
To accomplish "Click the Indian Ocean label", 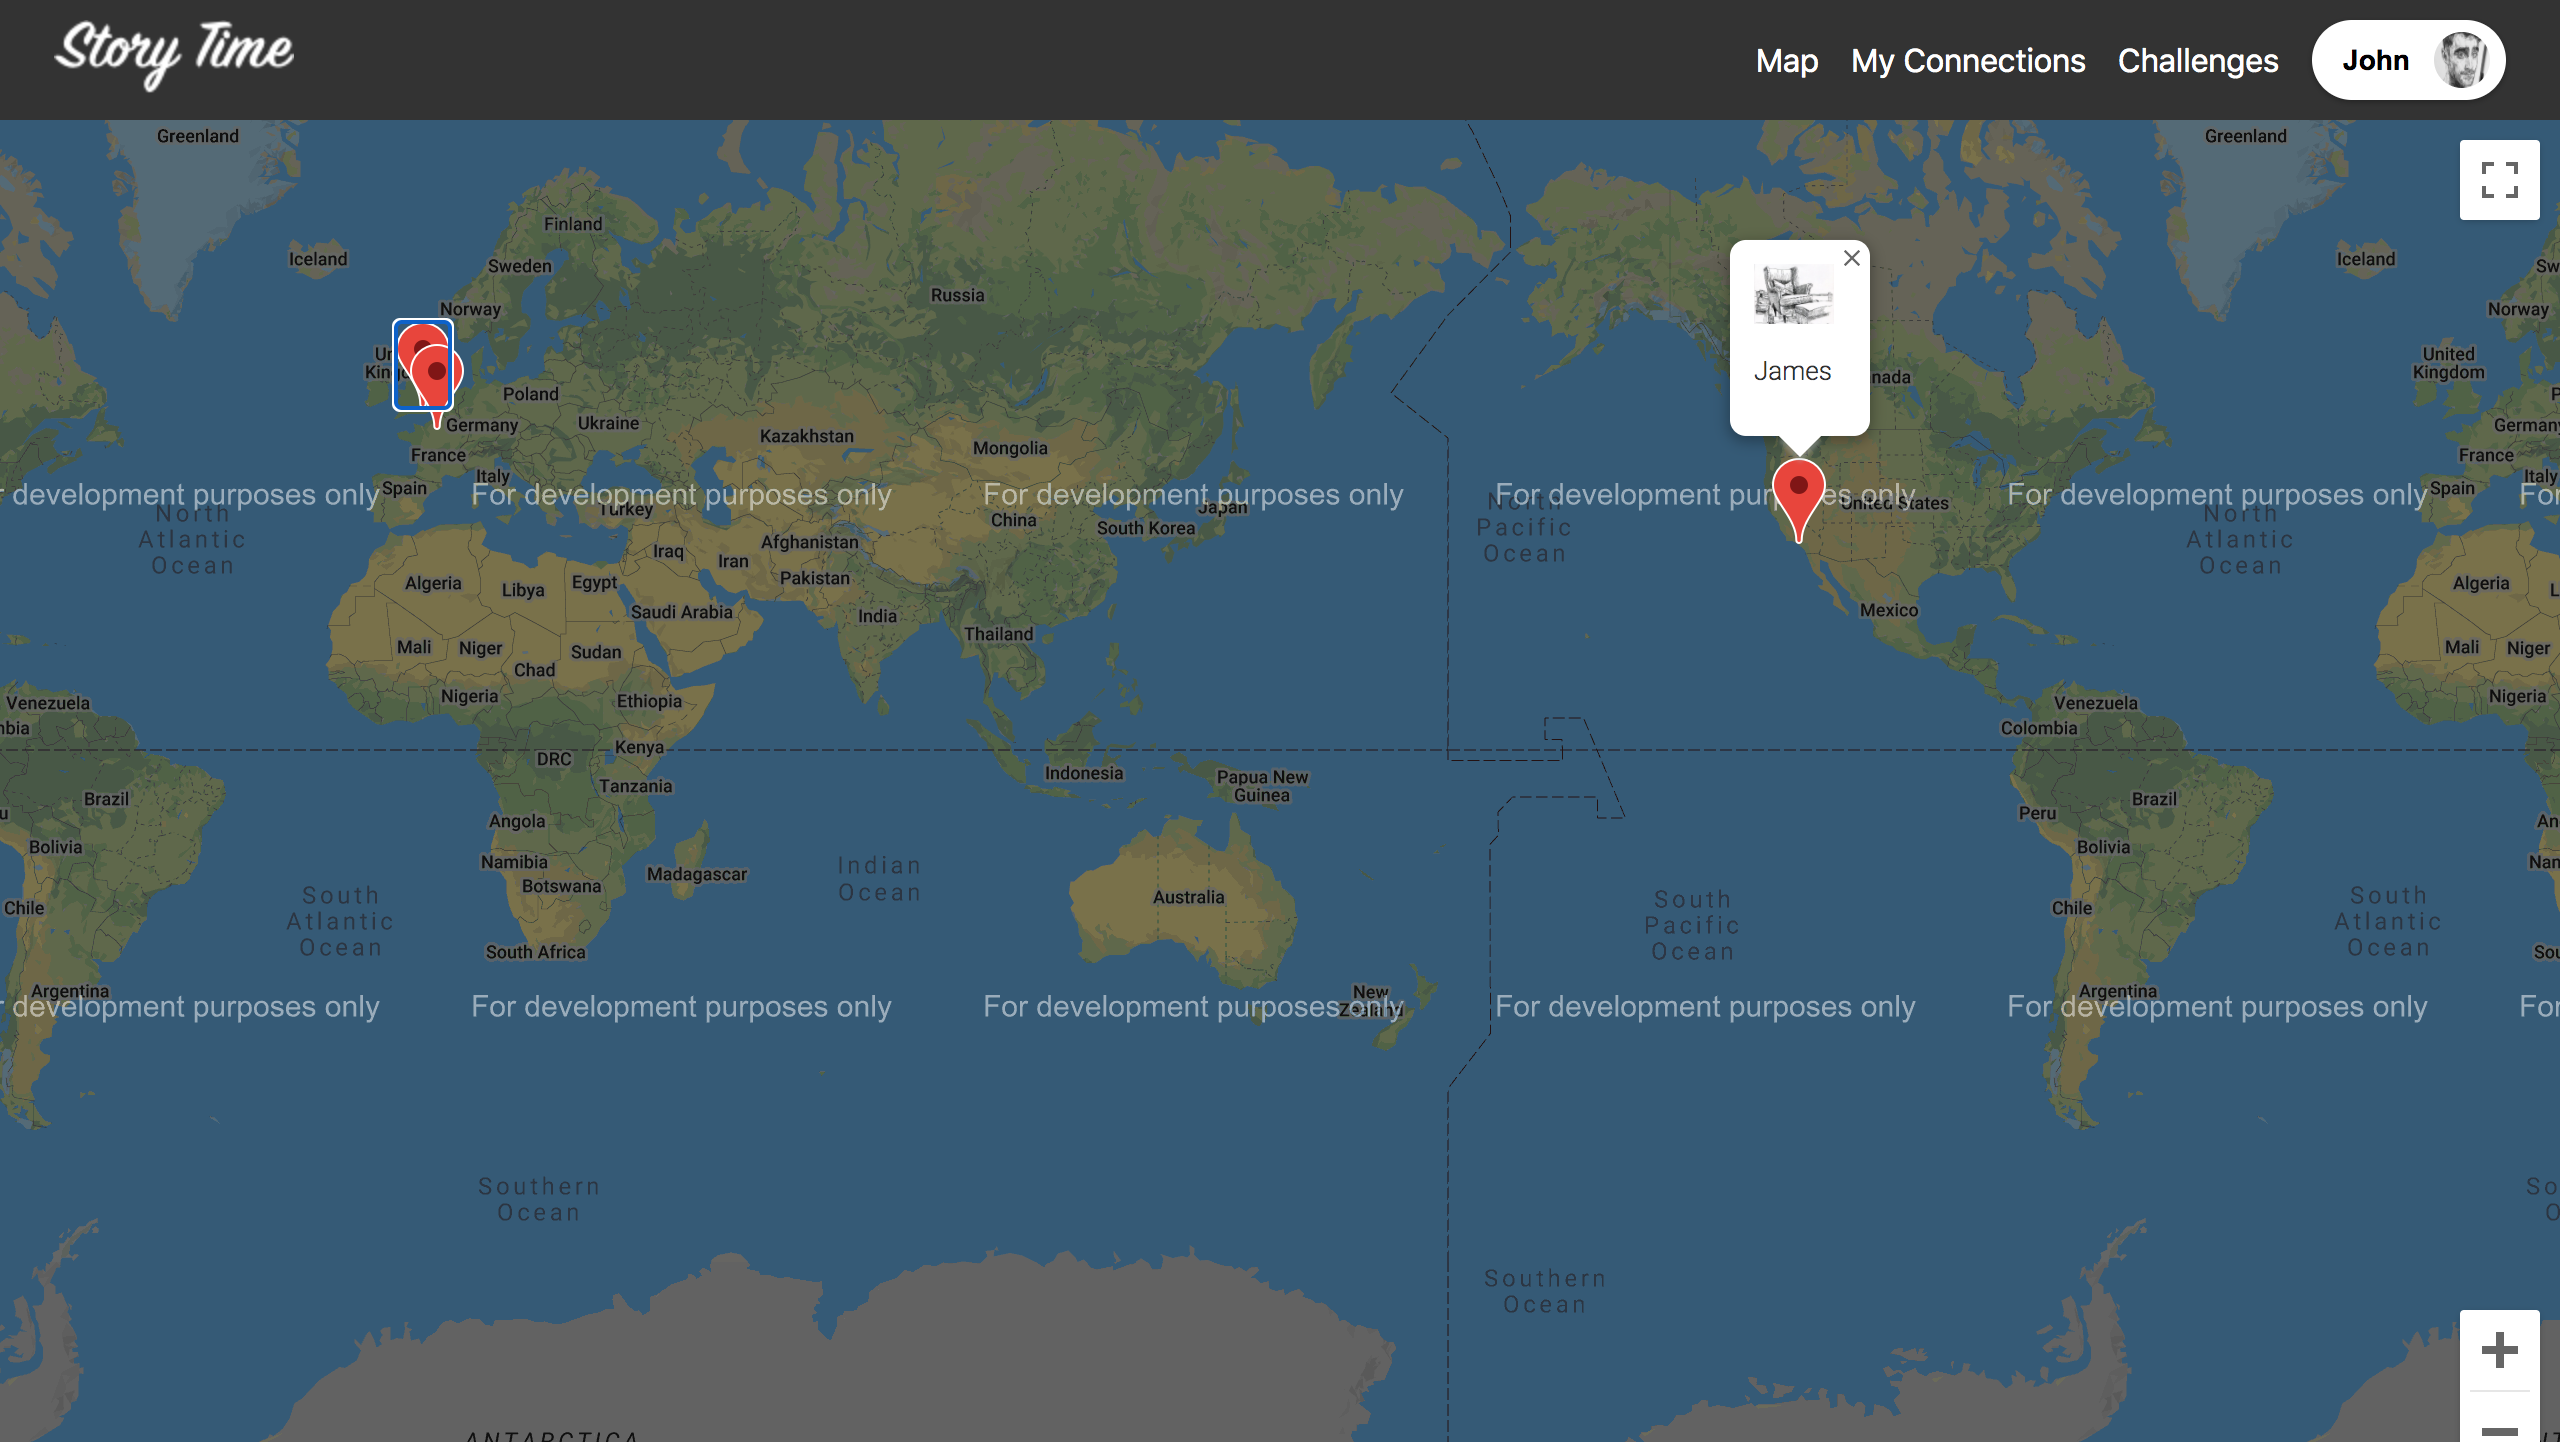I will pyautogui.click(x=879, y=879).
